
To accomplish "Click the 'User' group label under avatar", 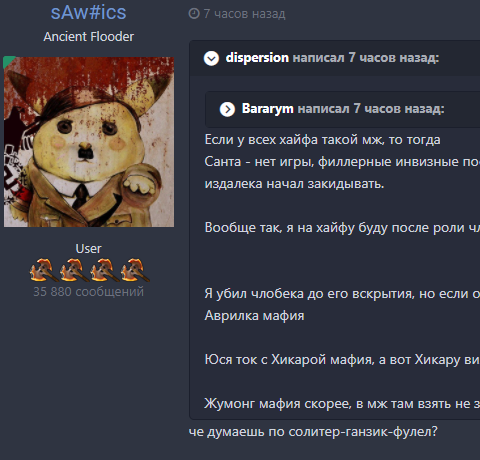I will point(88,249).
